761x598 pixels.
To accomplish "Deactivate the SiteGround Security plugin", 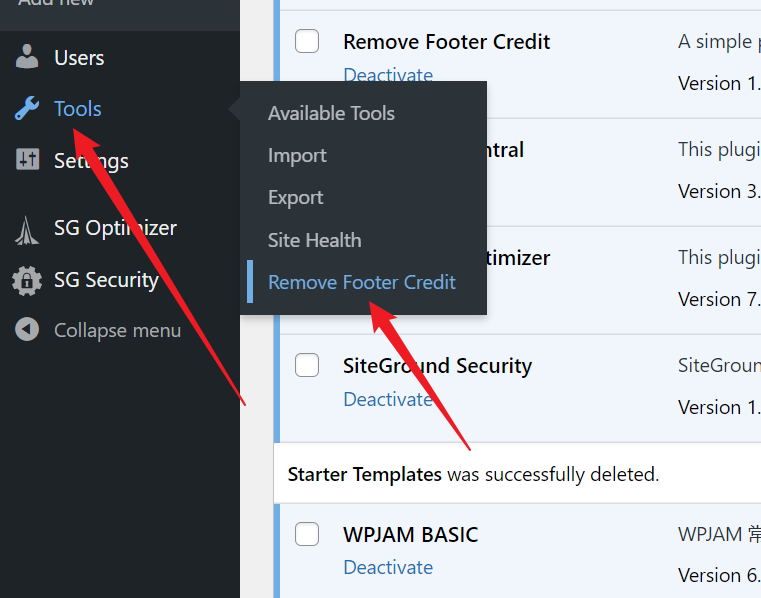I will click(388, 399).
